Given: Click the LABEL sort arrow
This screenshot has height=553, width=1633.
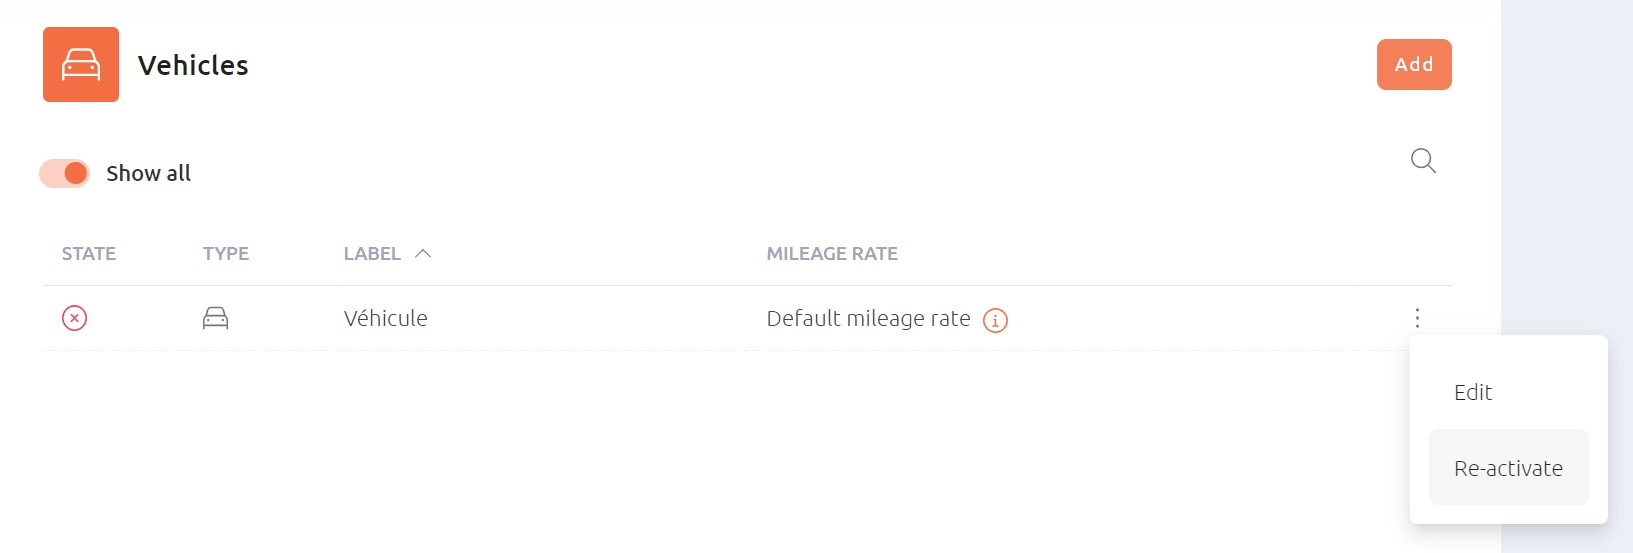Looking at the screenshot, I should 423,254.
